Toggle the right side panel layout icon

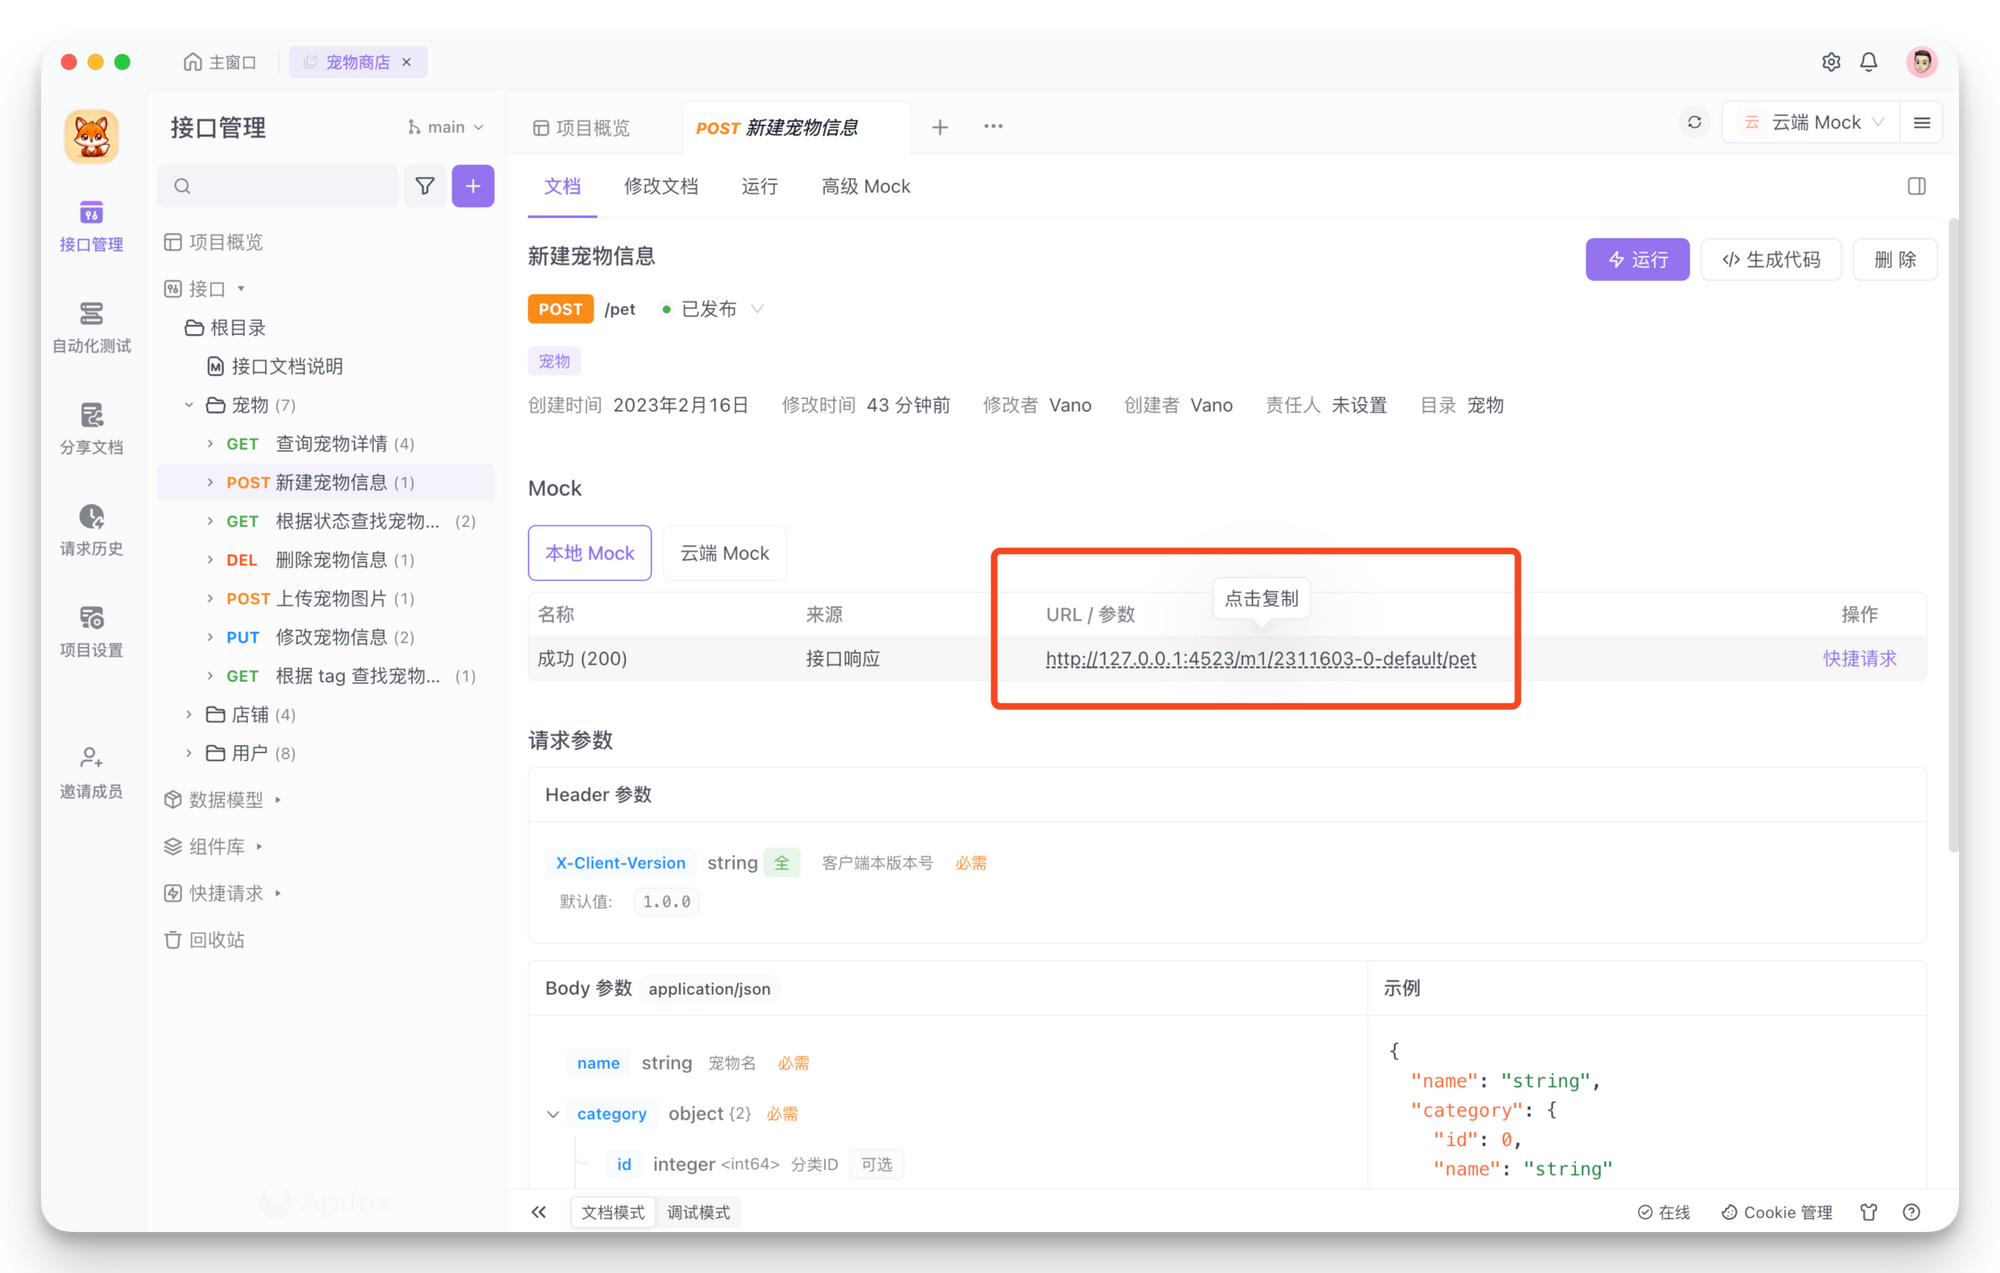click(1917, 186)
